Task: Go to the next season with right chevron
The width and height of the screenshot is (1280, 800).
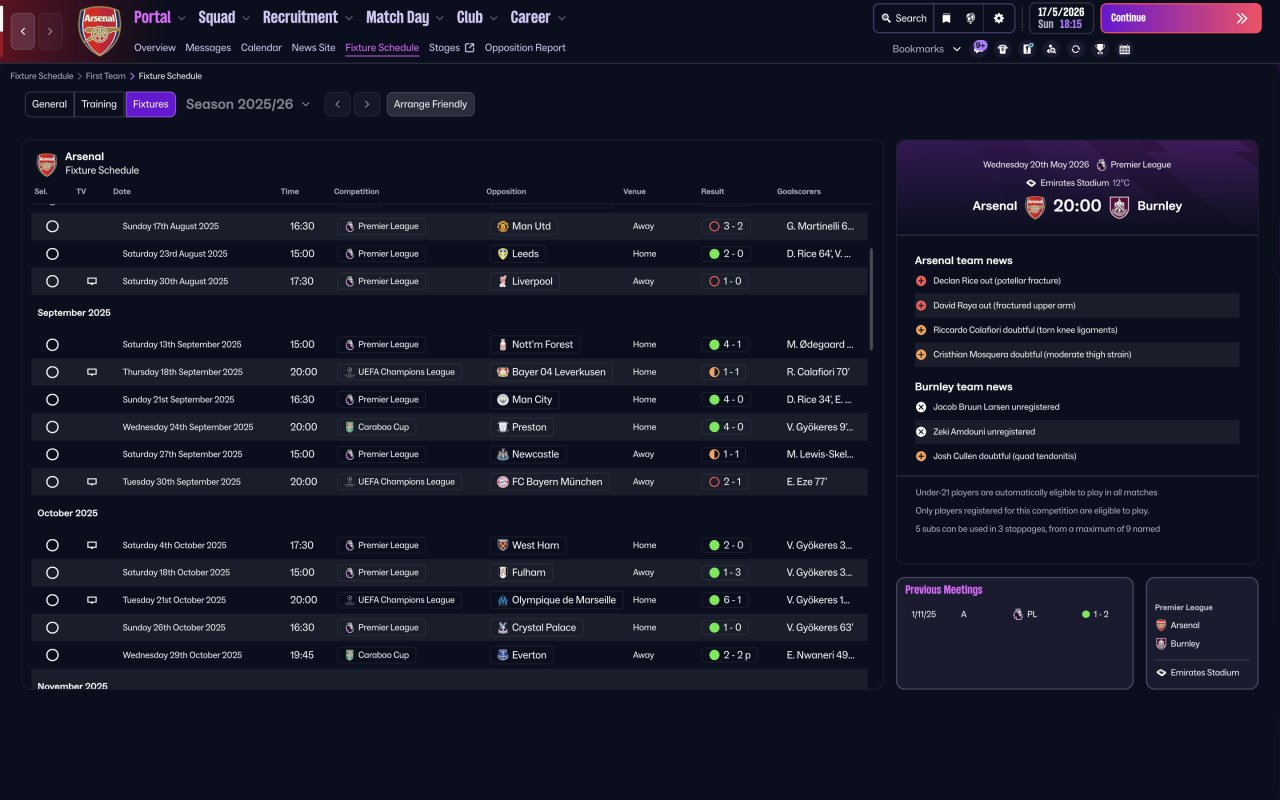Action: coord(367,104)
